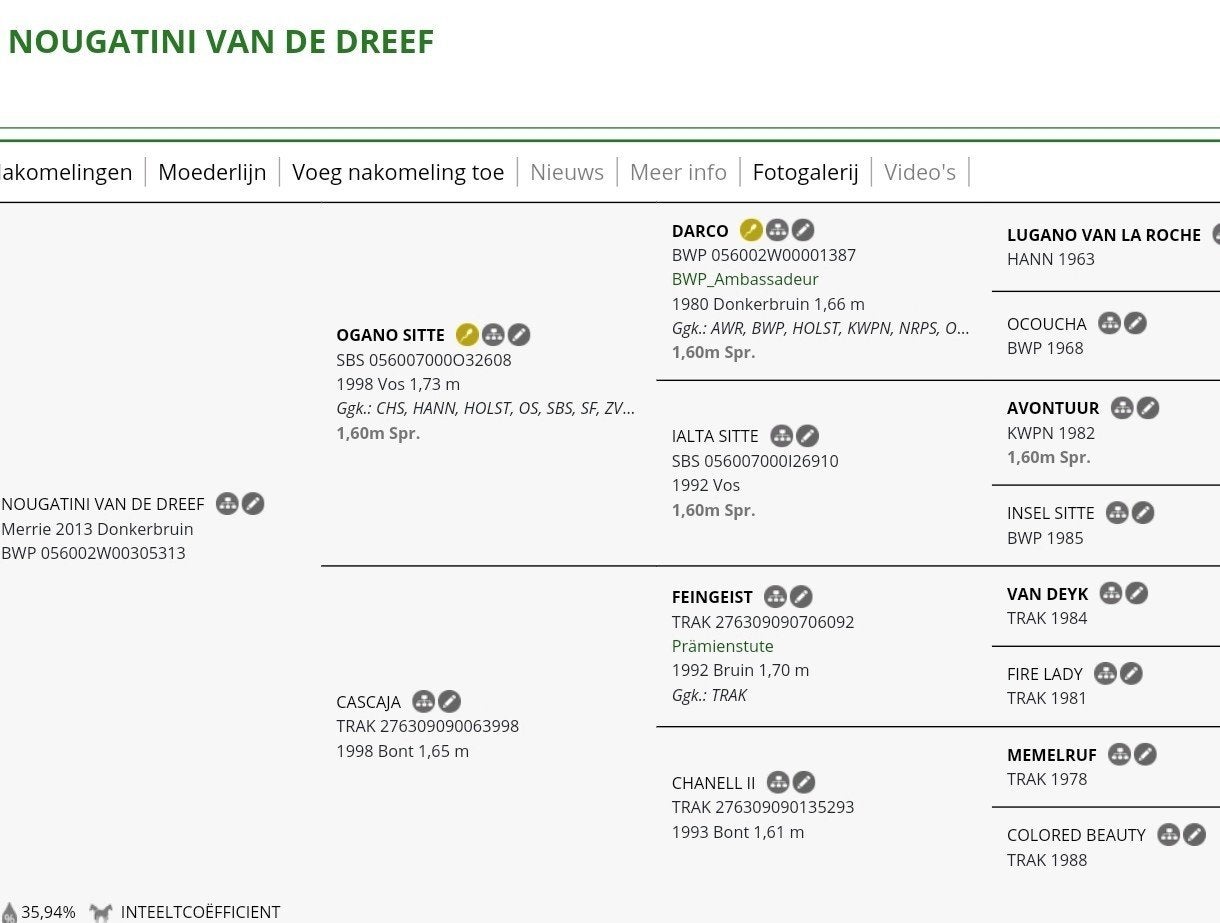
Task: Click edit pencil icon for COLORED BEAUTY
Action: coord(1194,834)
